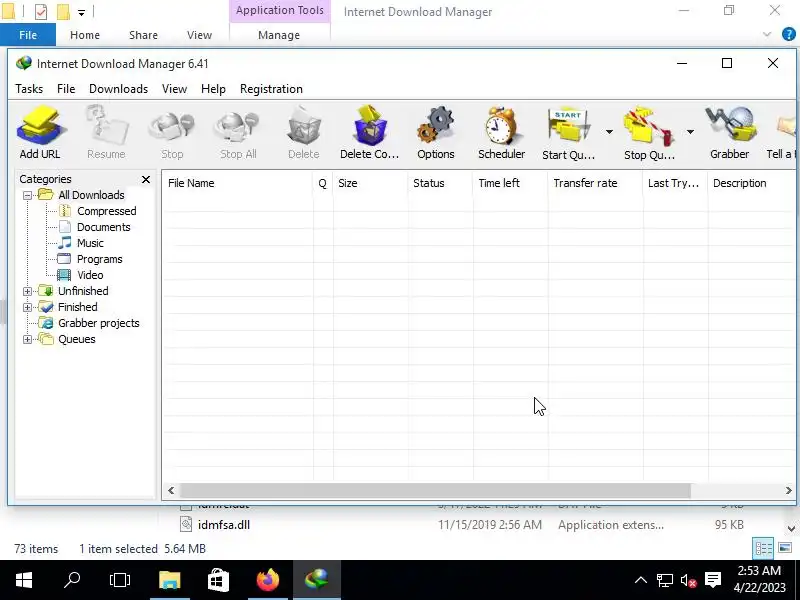Select the Music category
This screenshot has height=600, width=800.
click(90, 243)
